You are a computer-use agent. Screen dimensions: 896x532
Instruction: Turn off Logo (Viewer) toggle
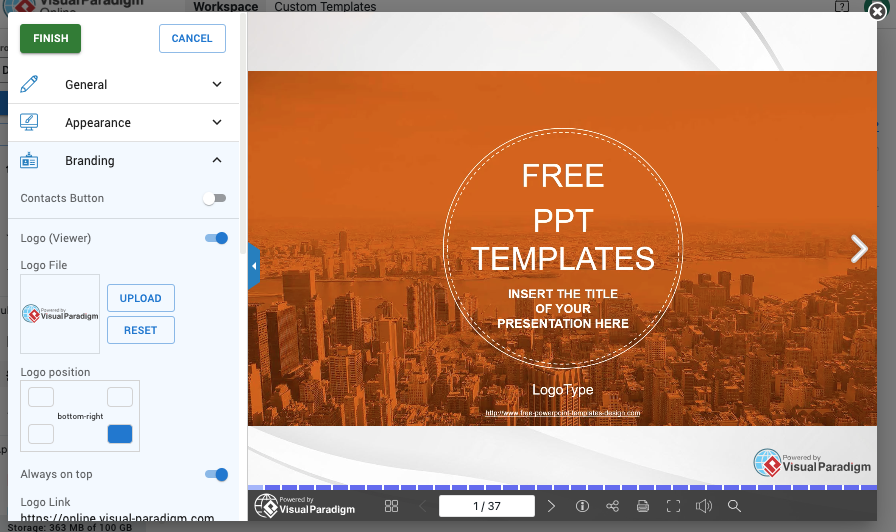click(216, 238)
